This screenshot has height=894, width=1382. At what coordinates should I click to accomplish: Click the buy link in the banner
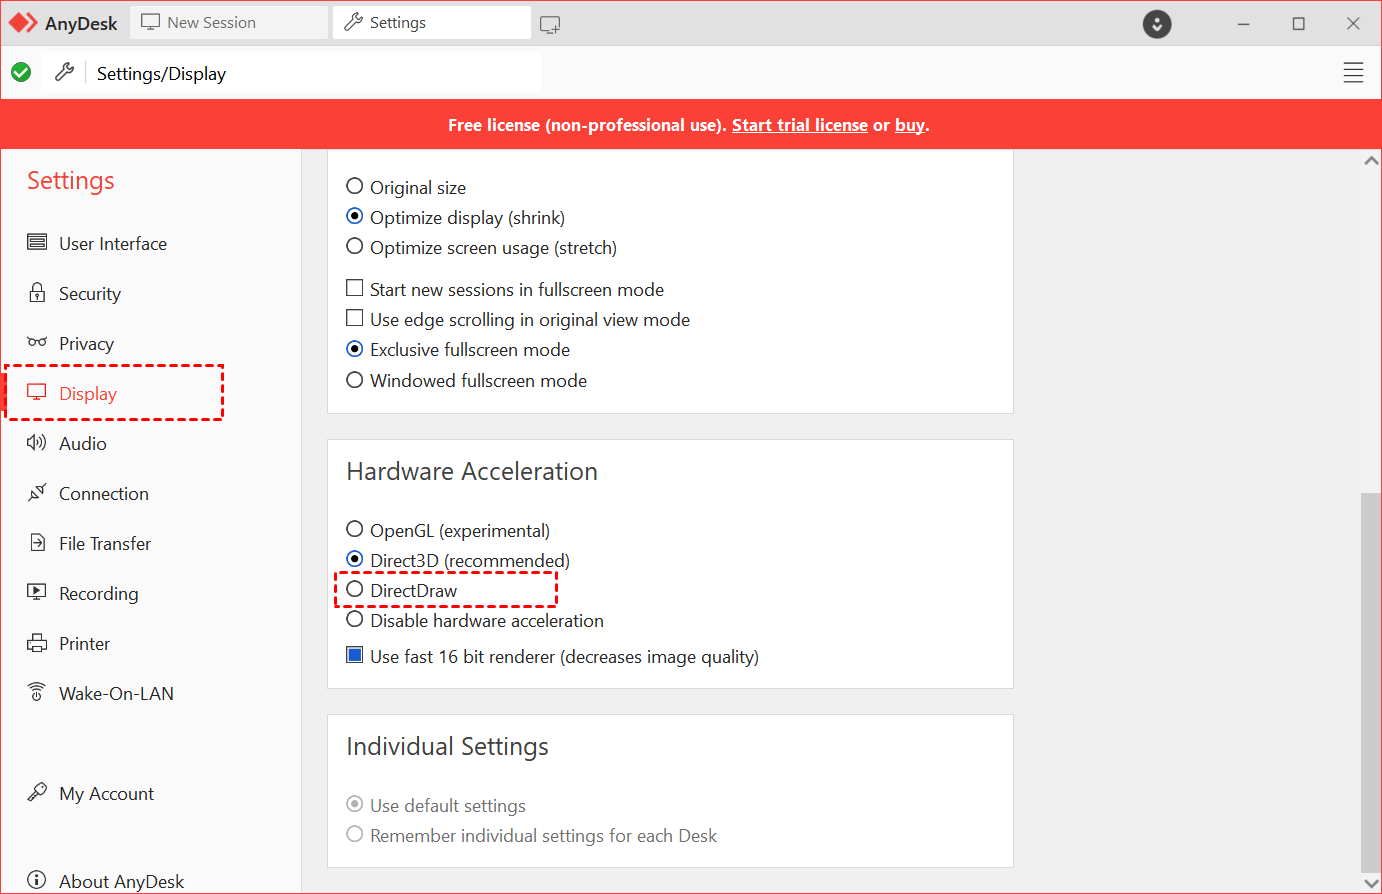coord(910,125)
